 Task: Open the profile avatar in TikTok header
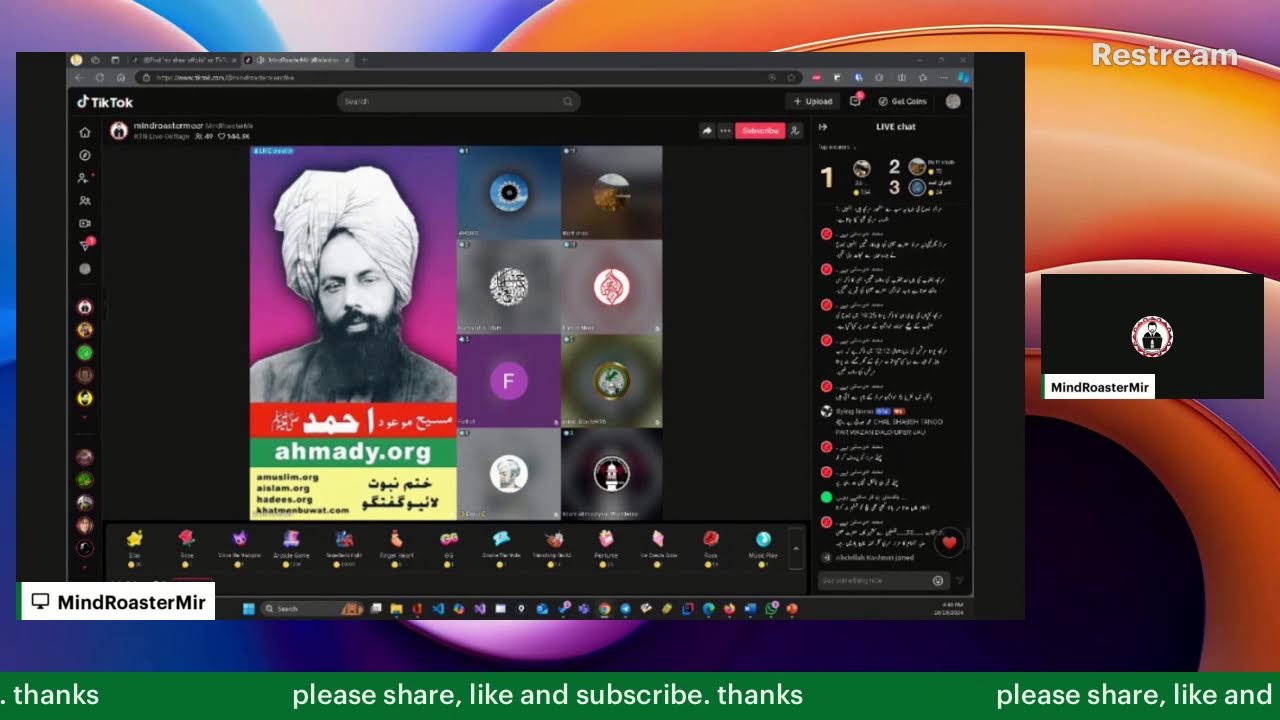click(953, 101)
